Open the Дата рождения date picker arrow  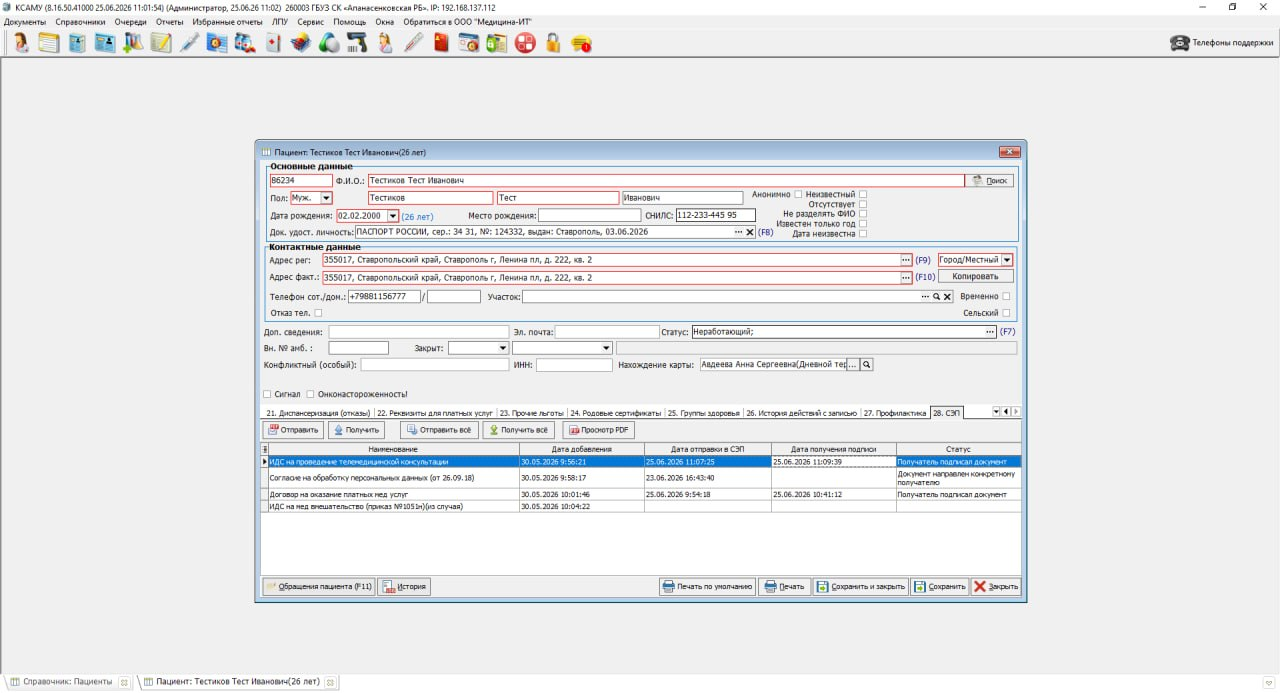click(x=392, y=216)
